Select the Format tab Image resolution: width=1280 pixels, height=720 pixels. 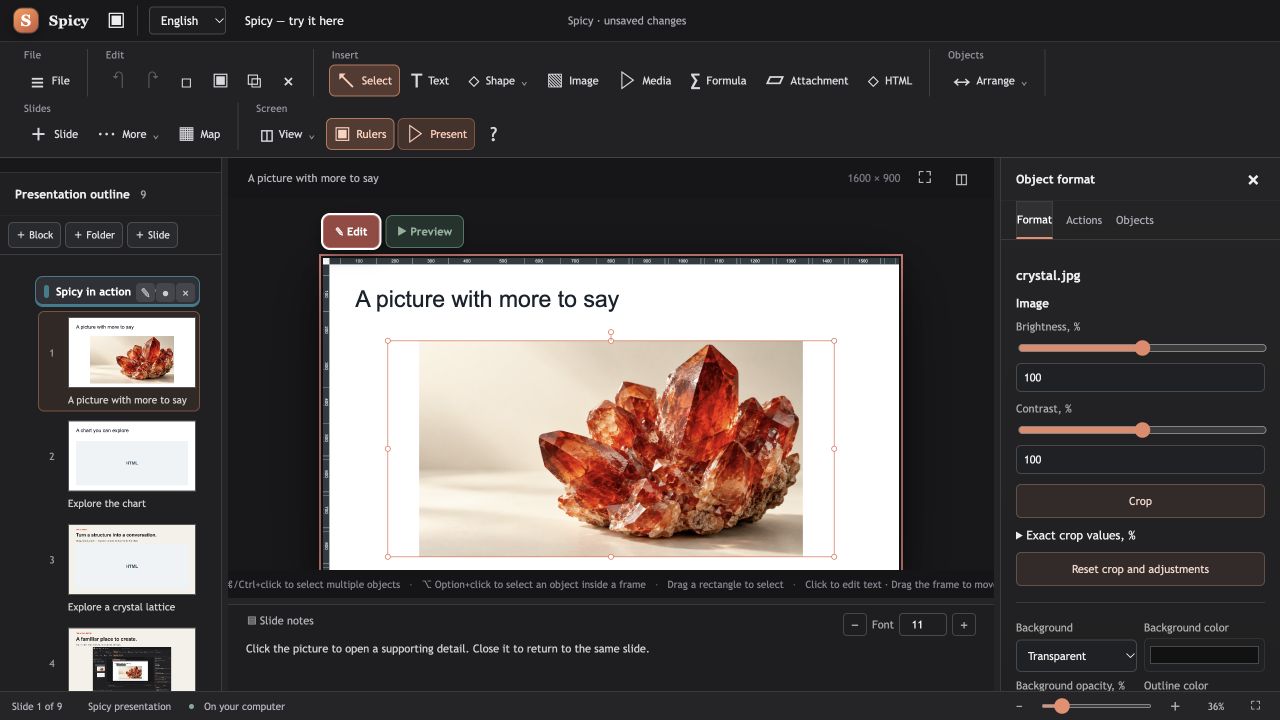pyautogui.click(x=1034, y=220)
